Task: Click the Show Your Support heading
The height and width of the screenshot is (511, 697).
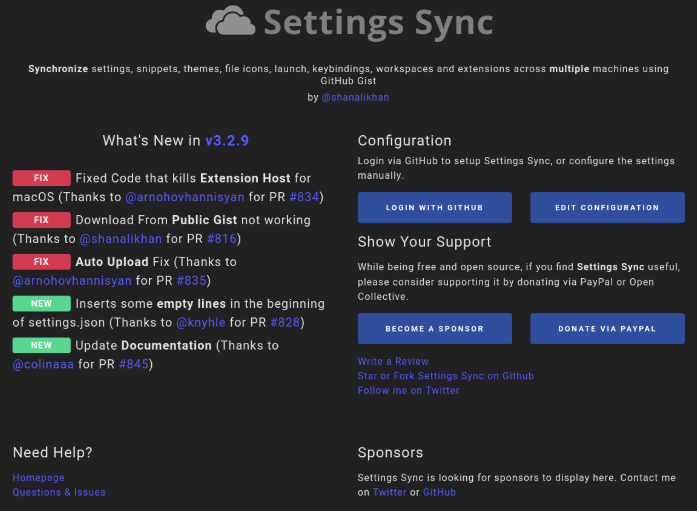Action: 425,242
